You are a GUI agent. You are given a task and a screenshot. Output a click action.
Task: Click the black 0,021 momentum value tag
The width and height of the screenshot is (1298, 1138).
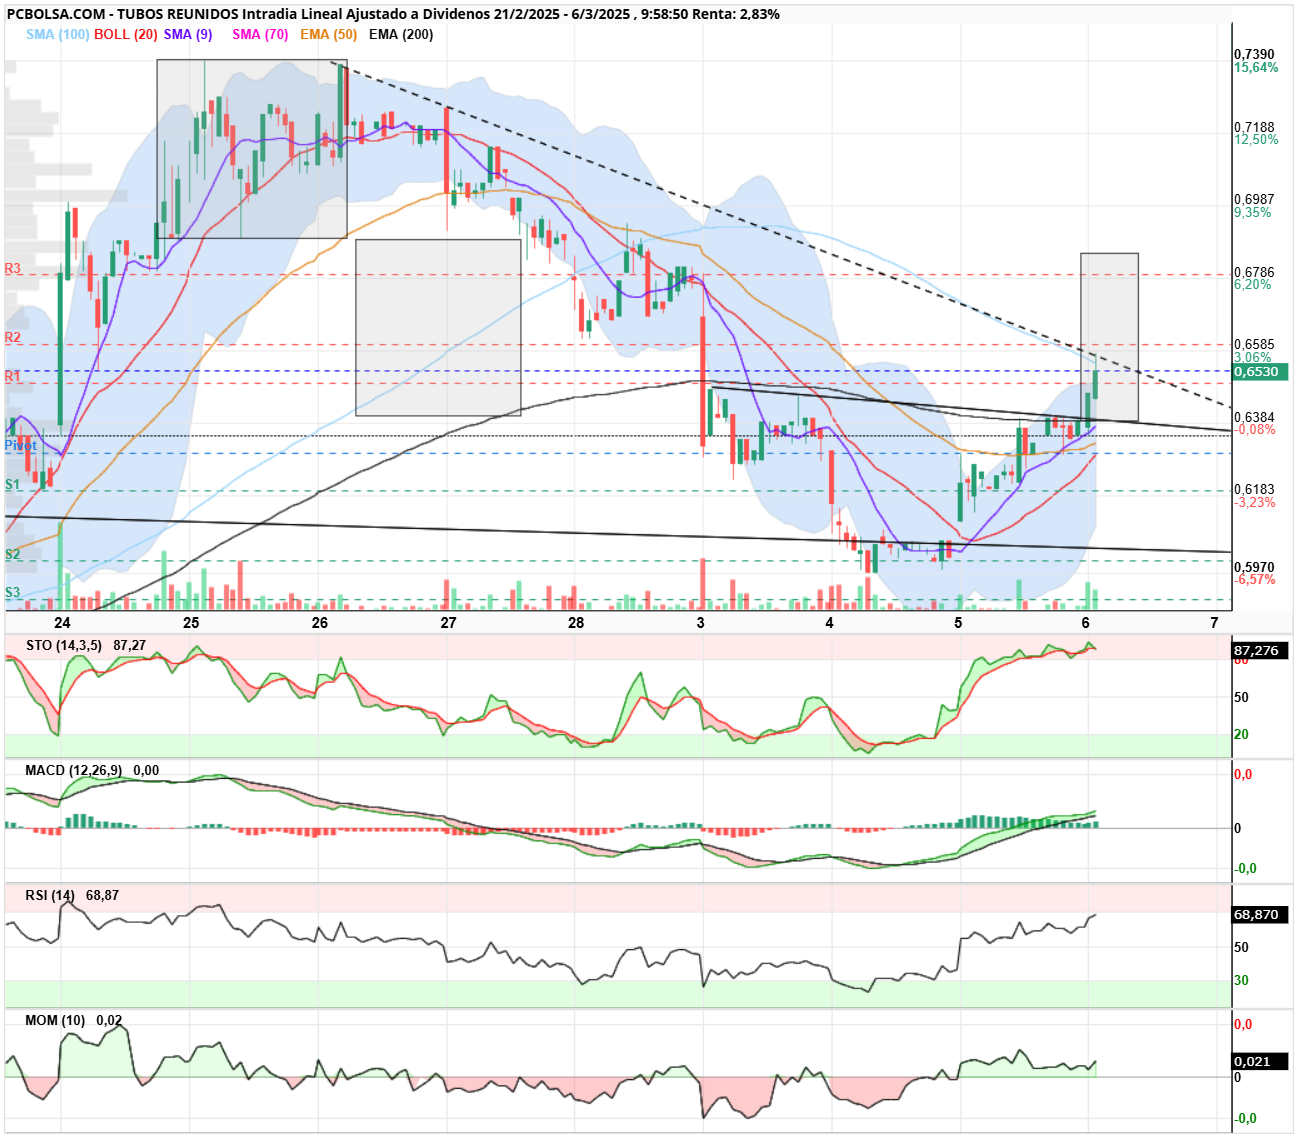[1261, 1062]
